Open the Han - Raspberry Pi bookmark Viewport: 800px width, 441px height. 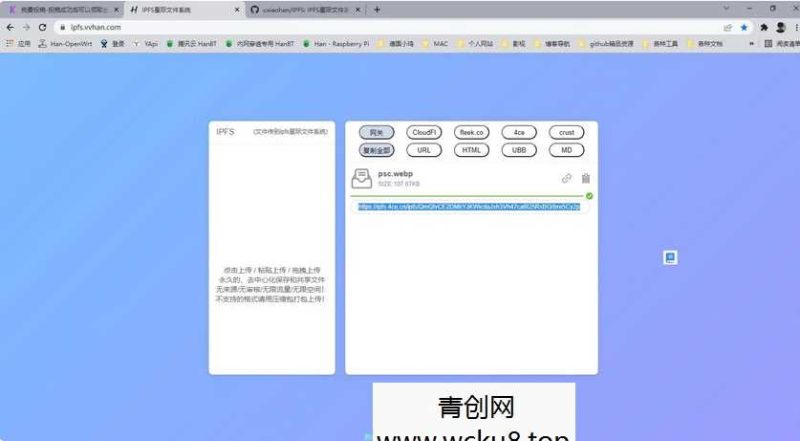click(x=336, y=44)
